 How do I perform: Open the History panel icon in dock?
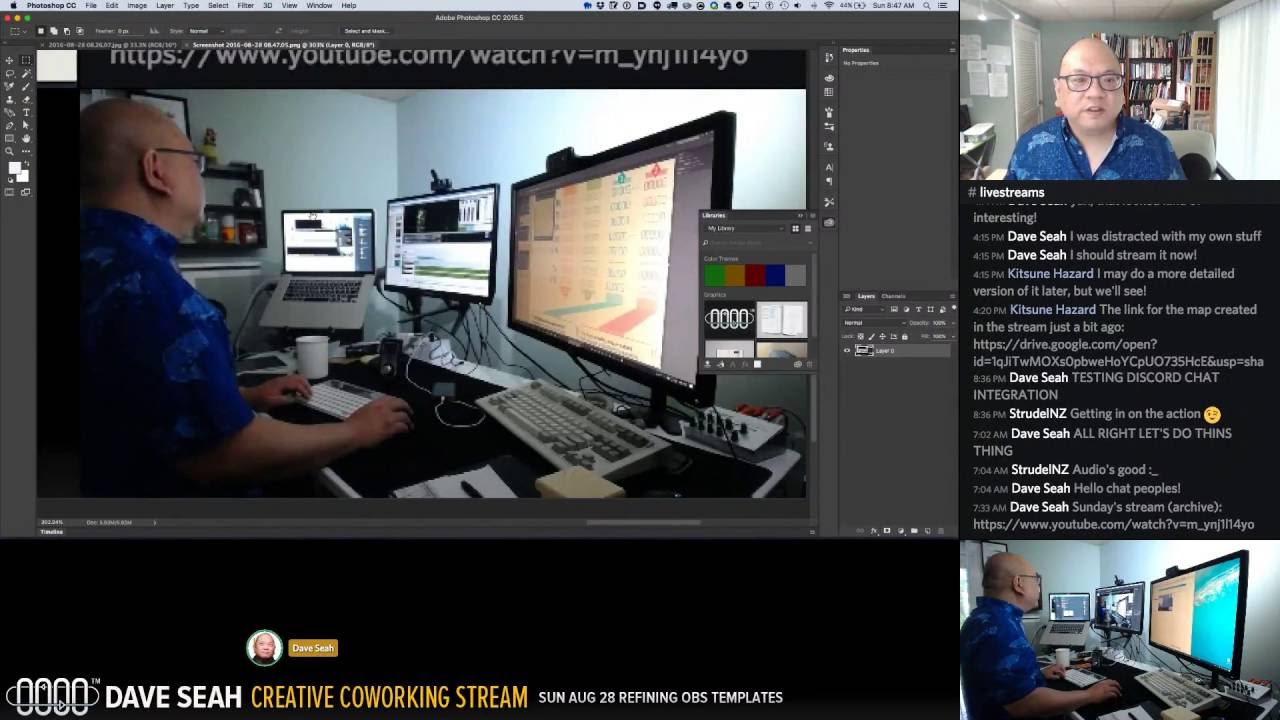coord(829,57)
